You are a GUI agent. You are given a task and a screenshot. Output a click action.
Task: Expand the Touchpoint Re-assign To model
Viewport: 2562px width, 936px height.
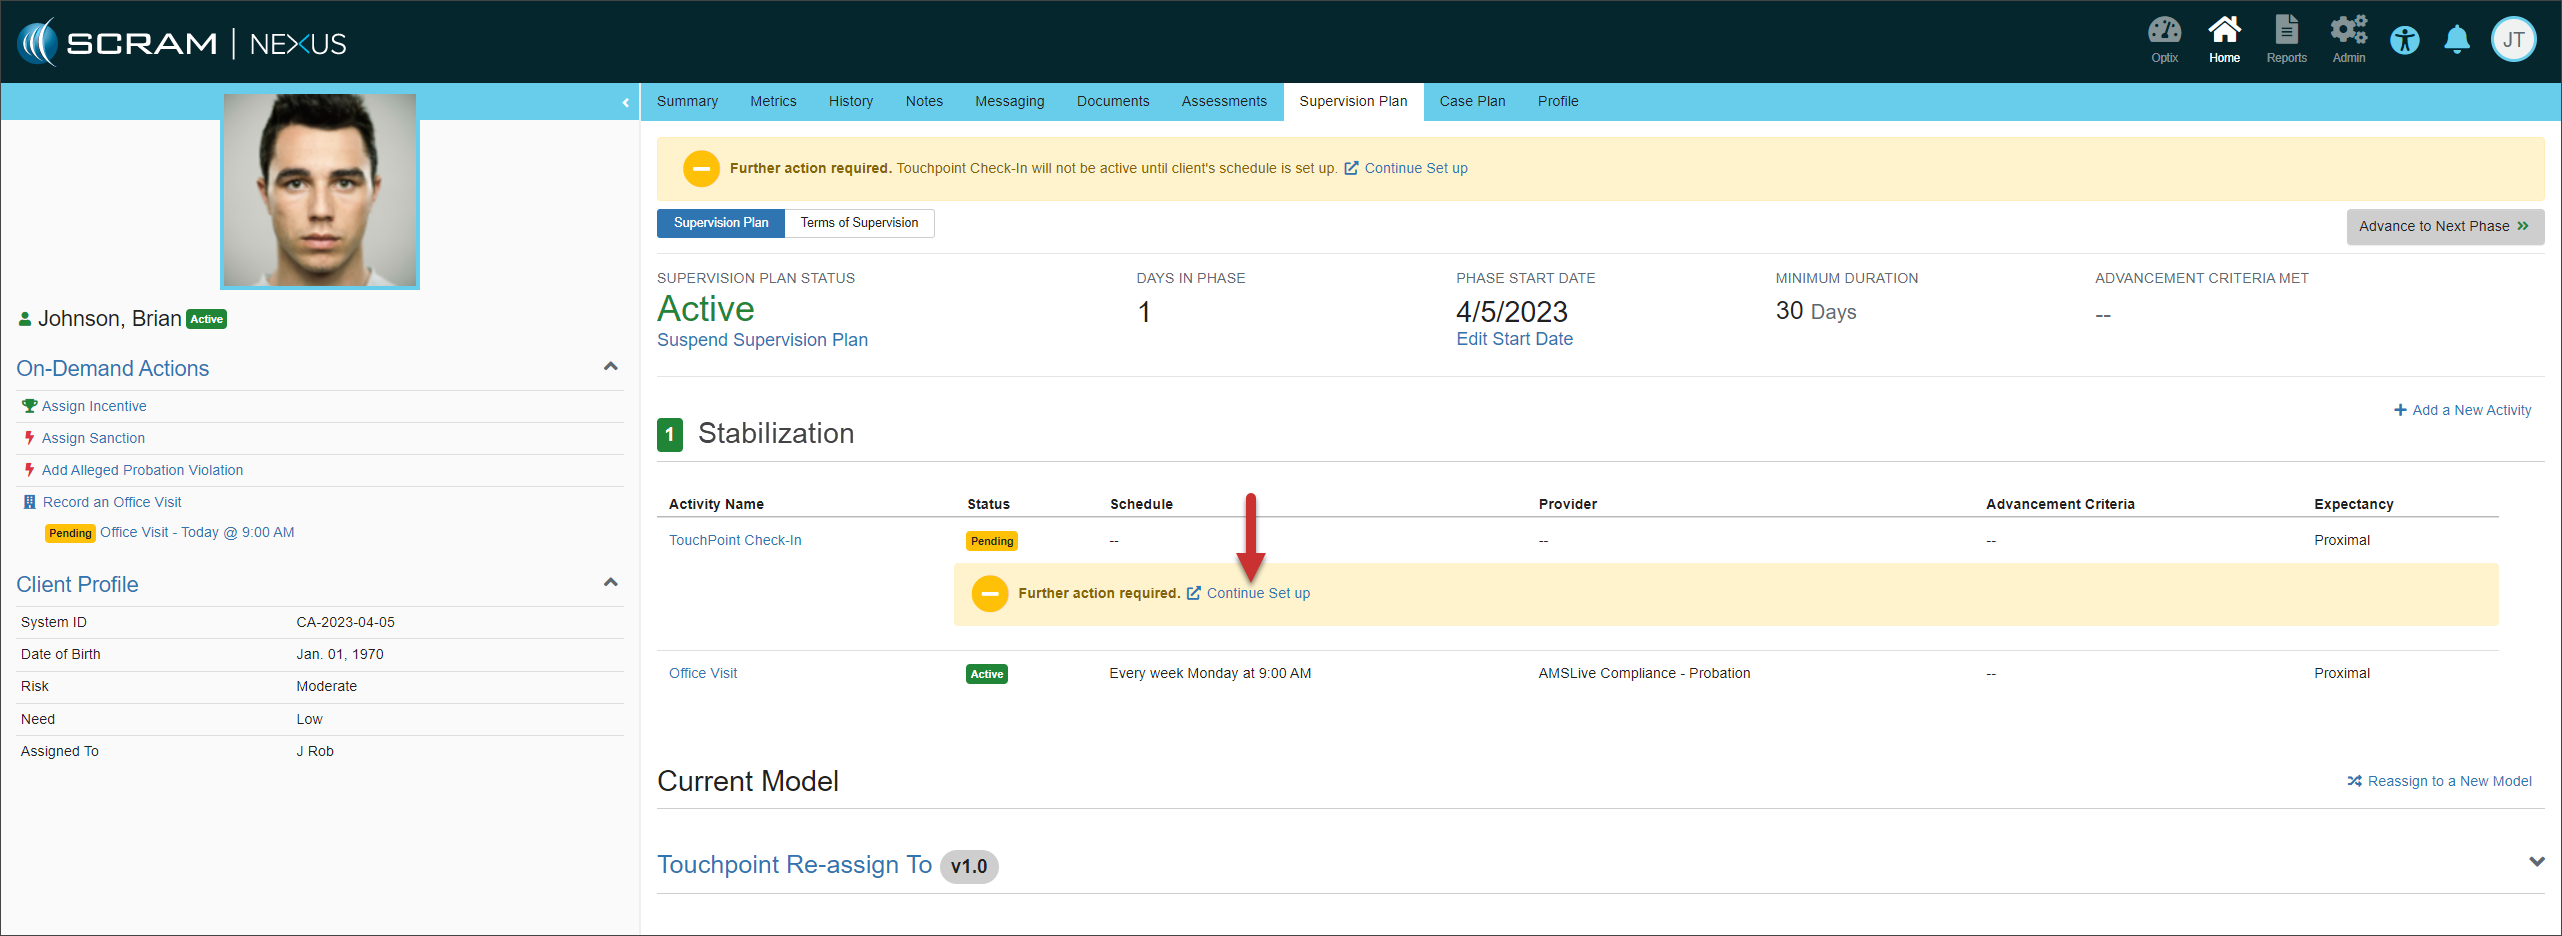[2536, 862]
